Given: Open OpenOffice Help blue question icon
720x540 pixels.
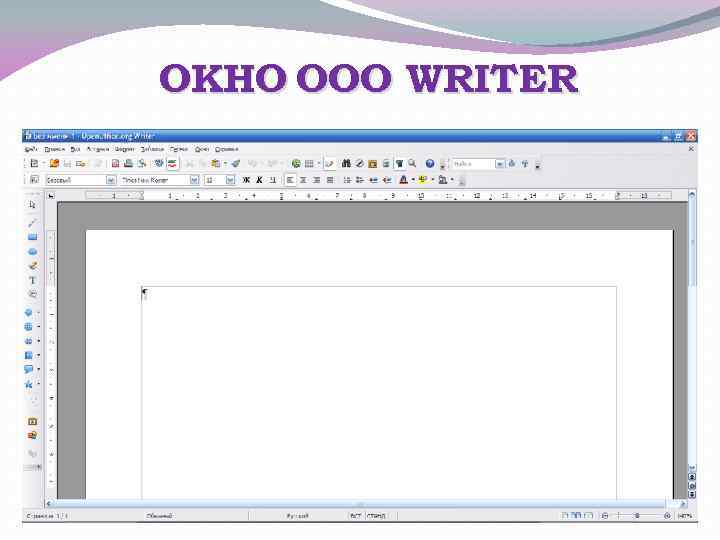Looking at the screenshot, I should 430,163.
